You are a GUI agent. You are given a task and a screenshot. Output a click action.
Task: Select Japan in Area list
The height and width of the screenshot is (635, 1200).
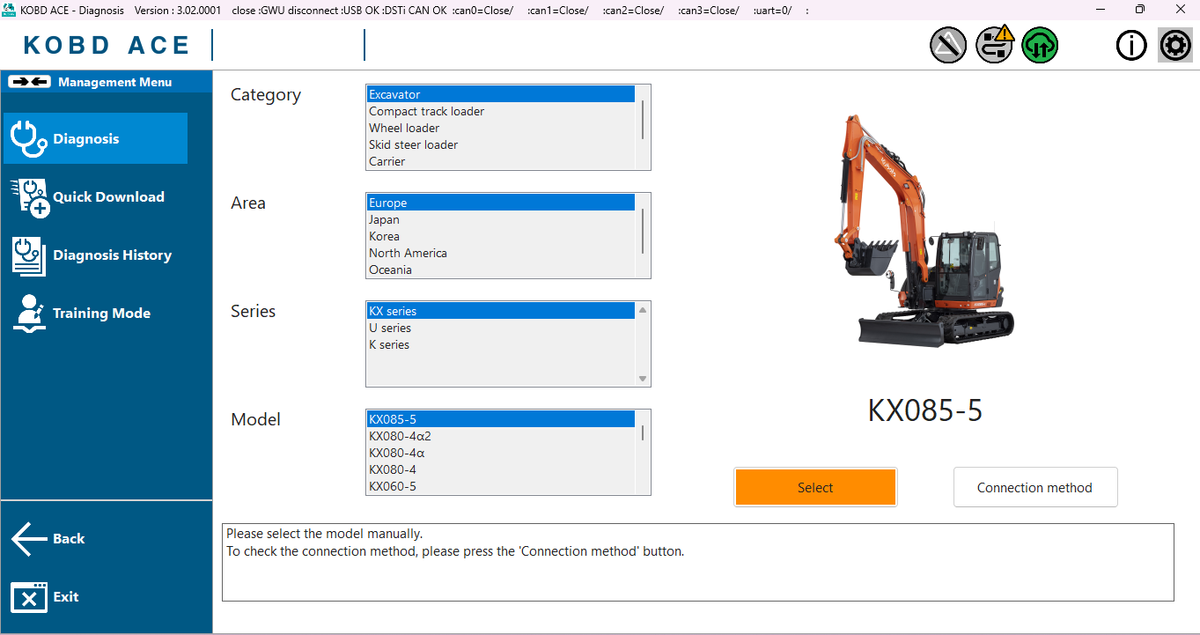click(501, 220)
